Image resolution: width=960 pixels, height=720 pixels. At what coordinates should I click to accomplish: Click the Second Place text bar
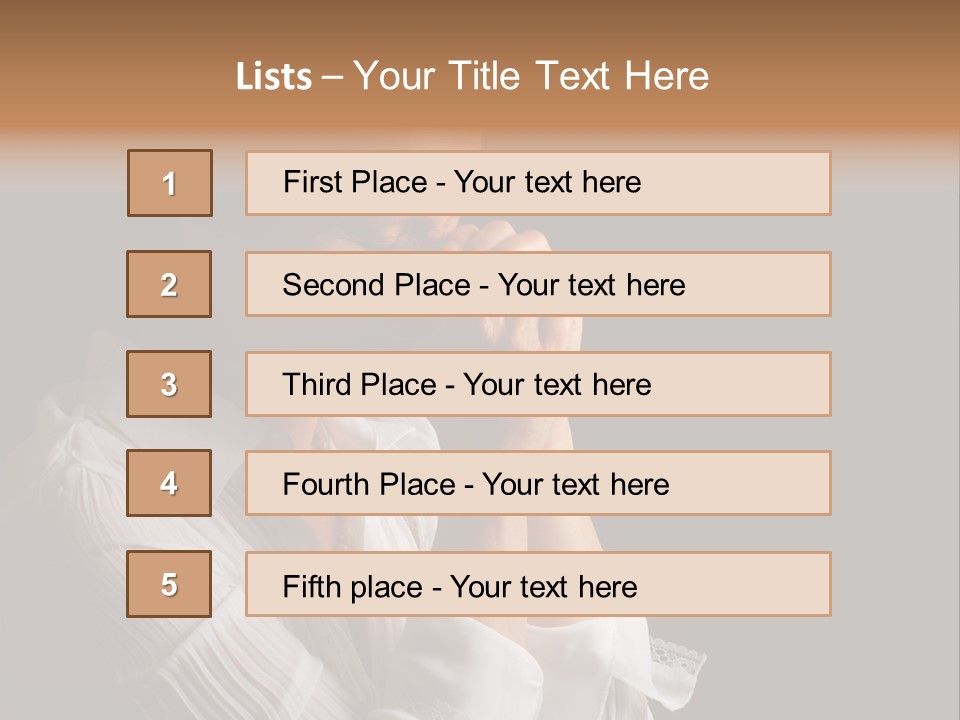click(538, 284)
